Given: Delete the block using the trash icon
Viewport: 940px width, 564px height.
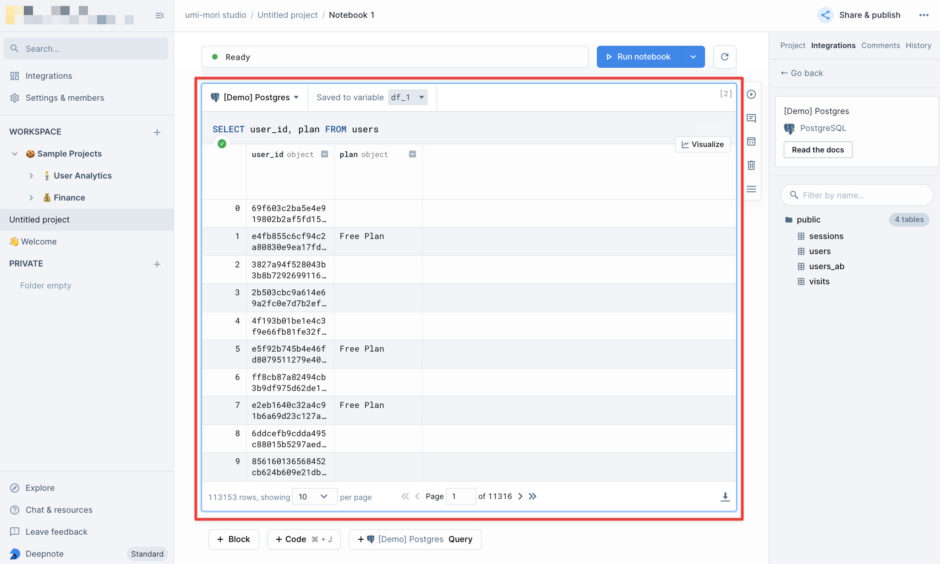Looking at the screenshot, I should 751,165.
